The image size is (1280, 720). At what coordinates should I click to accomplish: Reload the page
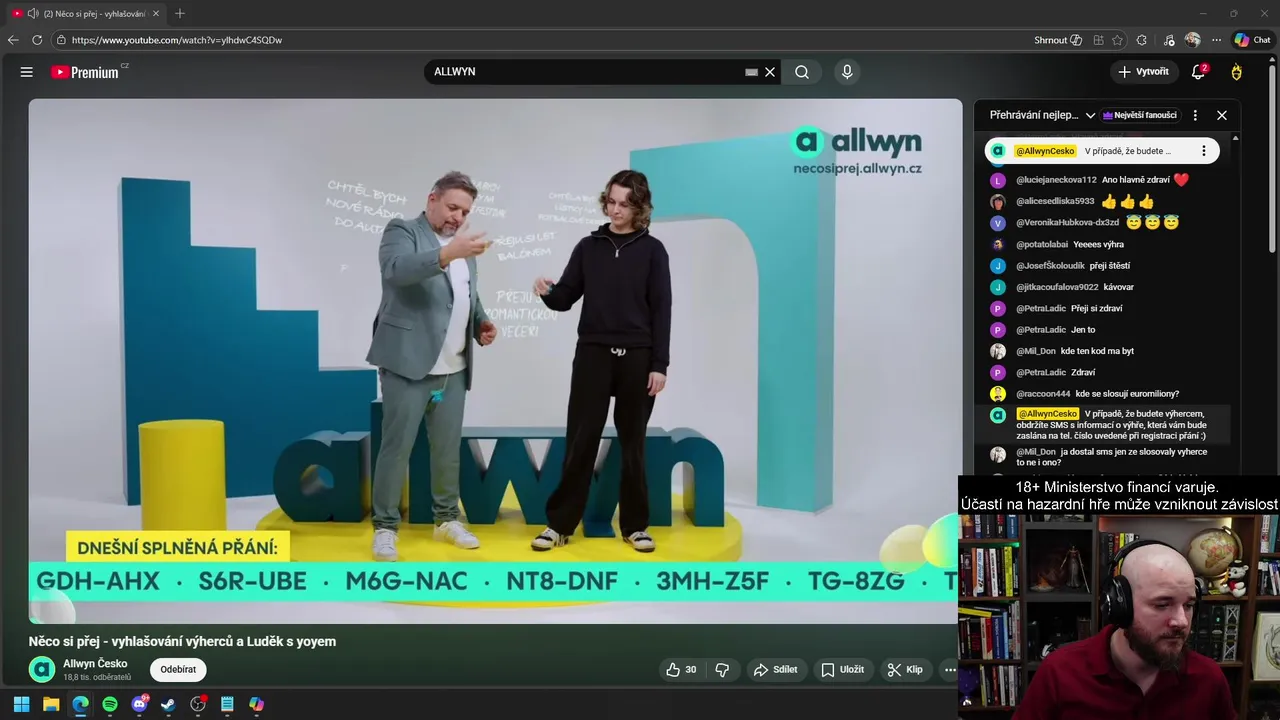tap(37, 40)
